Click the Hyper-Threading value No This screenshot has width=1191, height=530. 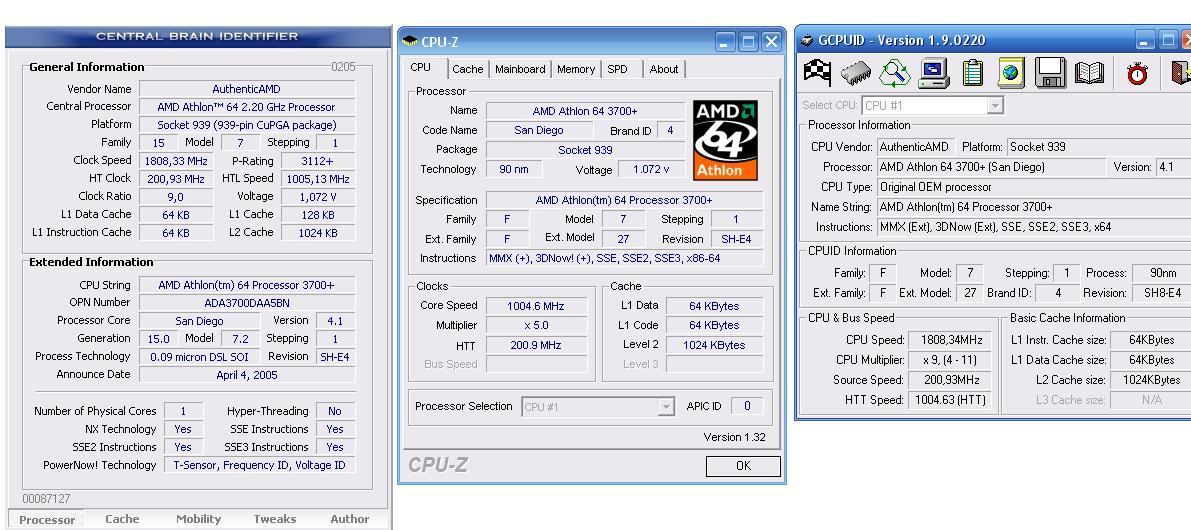pos(335,412)
